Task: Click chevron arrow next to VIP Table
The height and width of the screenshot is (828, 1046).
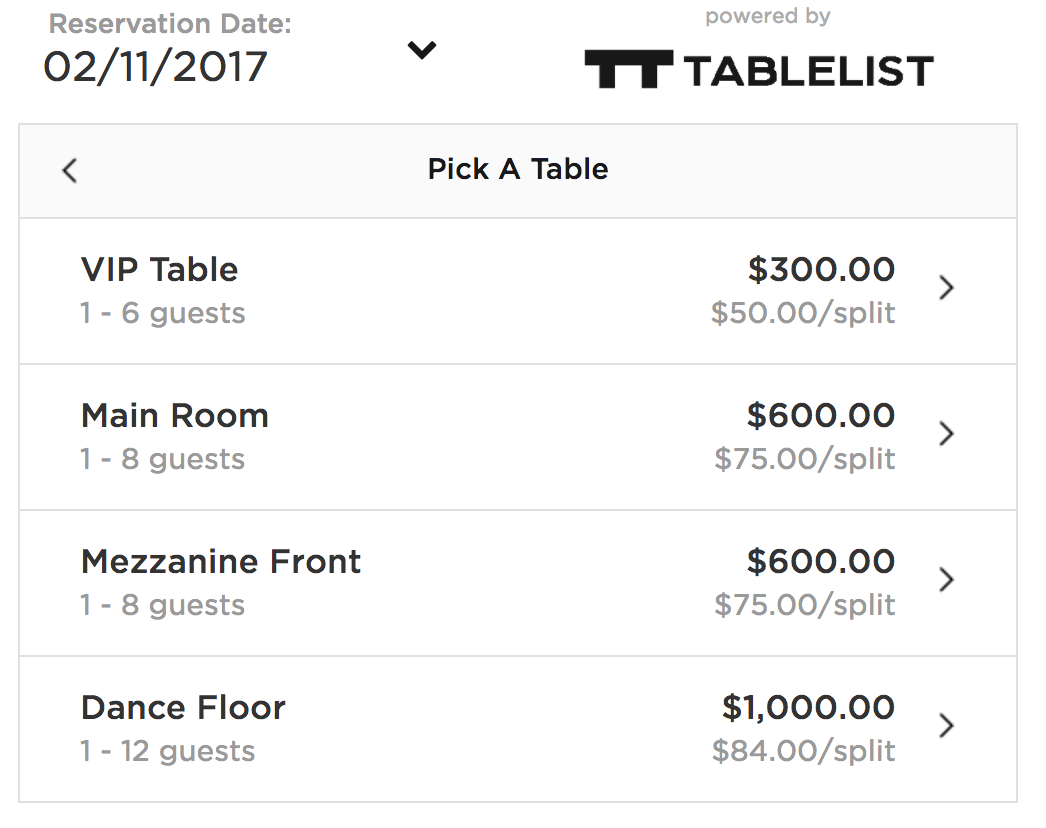Action: (x=946, y=289)
